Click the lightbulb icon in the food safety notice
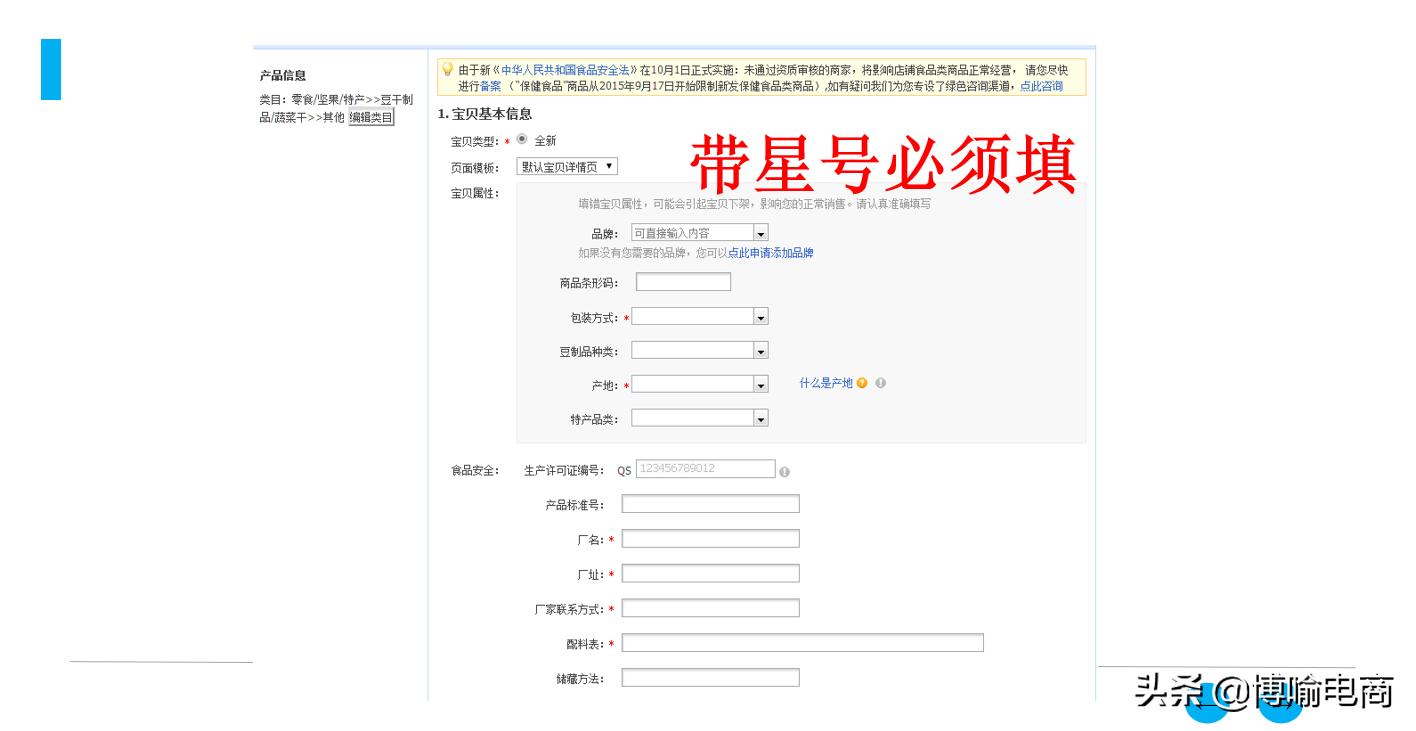Image resolution: width=1416 pixels, height=731 pixels. tap(446, 68)
